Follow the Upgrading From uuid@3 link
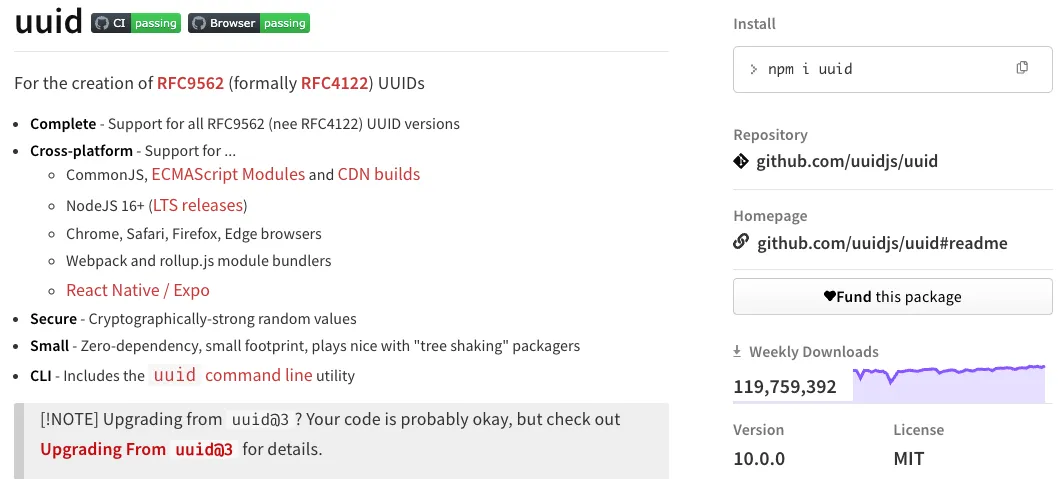The height and width of the screenshot is (479, 1058). tap(136, 449)
